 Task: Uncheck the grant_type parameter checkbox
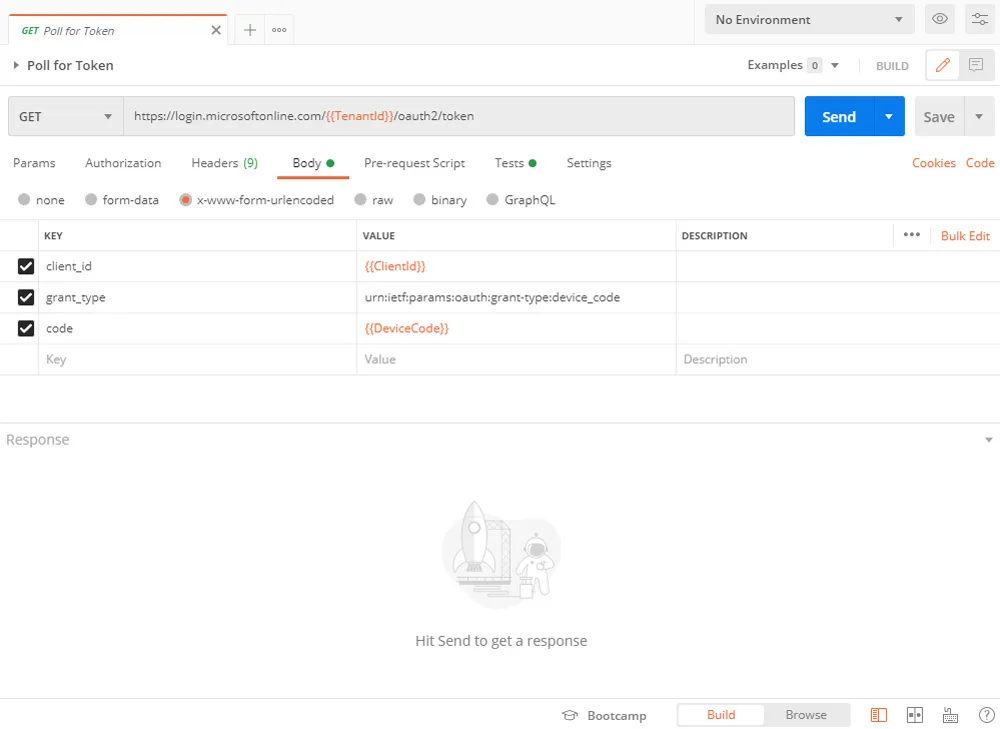click(x=26, y=298)
